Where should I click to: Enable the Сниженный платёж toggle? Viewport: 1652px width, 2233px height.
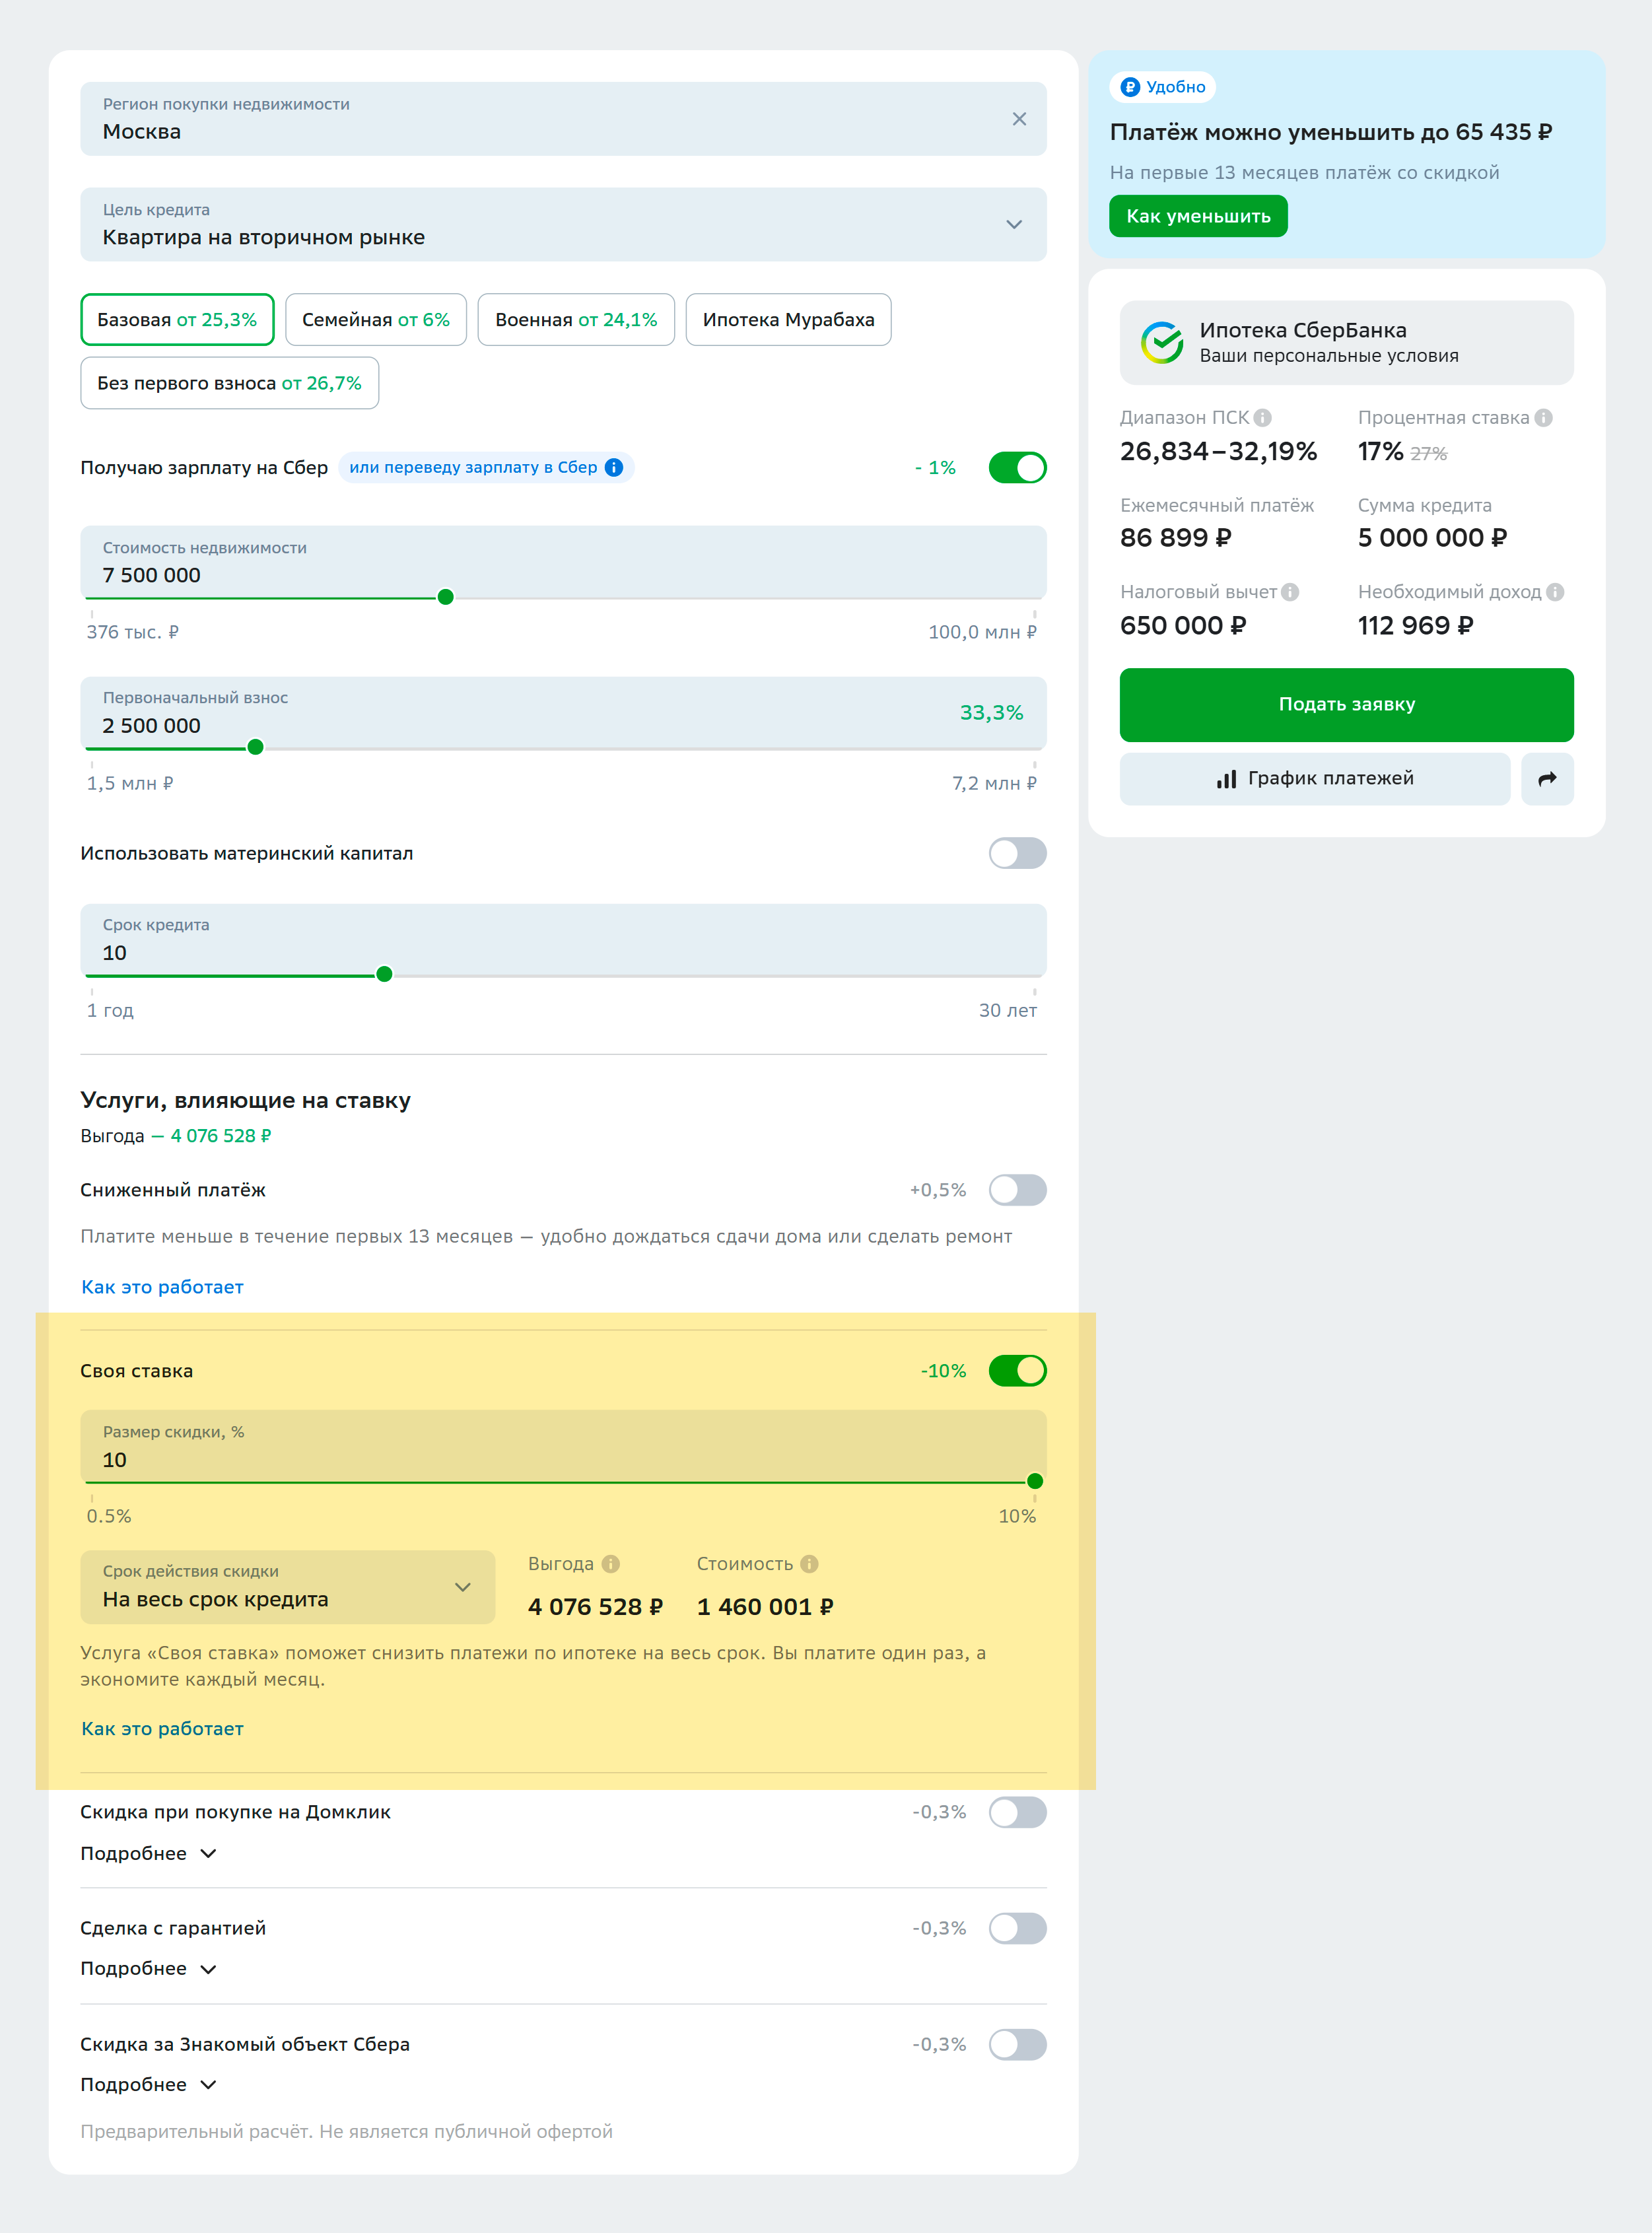1017,1190
